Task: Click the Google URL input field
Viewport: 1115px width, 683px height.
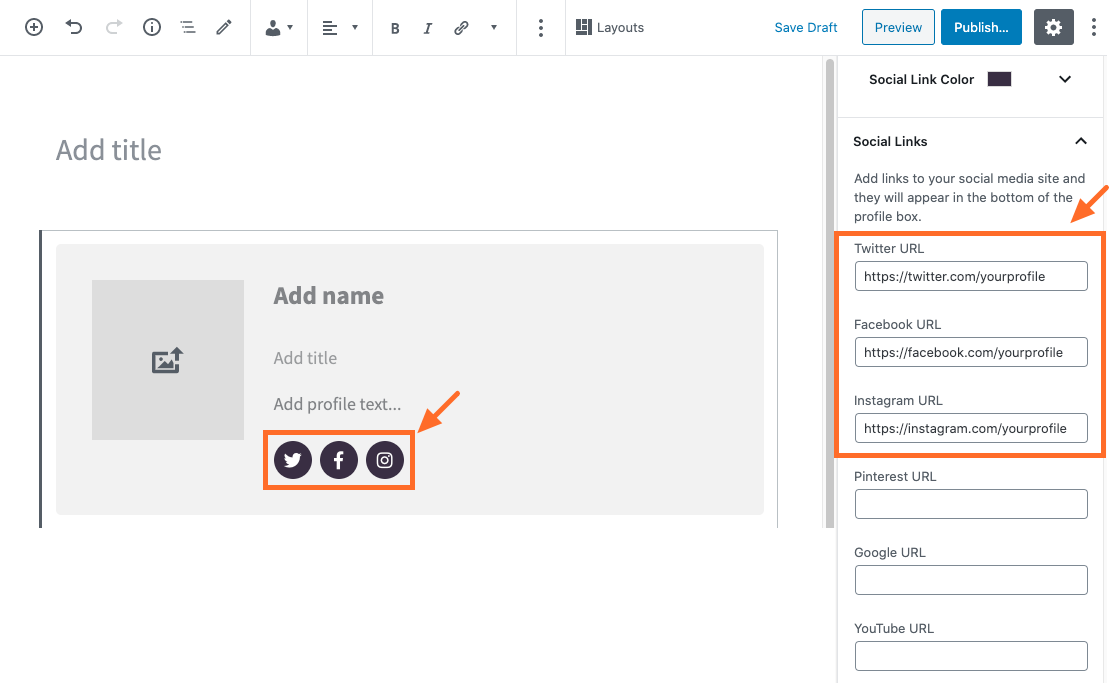Action: pyautogui.click(x=971, y=580)
